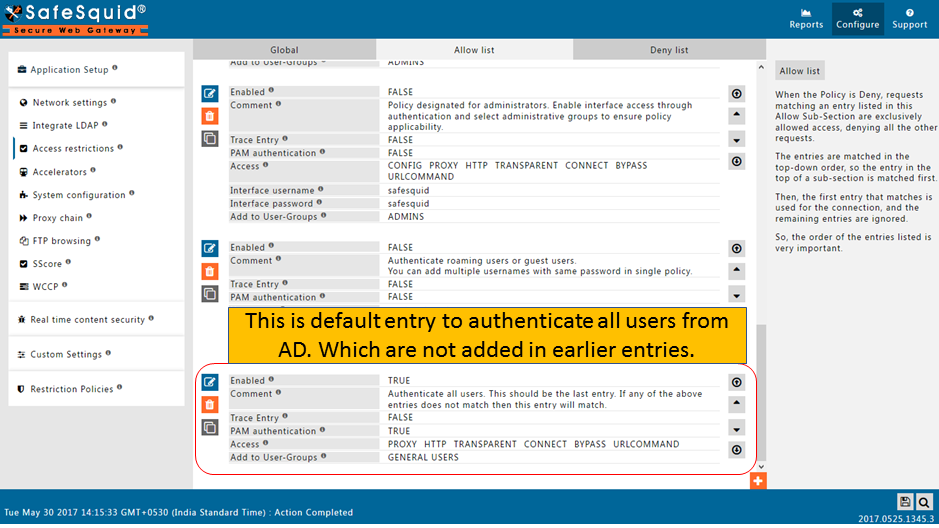Open the Configure section
This screenshot has width=939, height=528.
pos(858,19)
